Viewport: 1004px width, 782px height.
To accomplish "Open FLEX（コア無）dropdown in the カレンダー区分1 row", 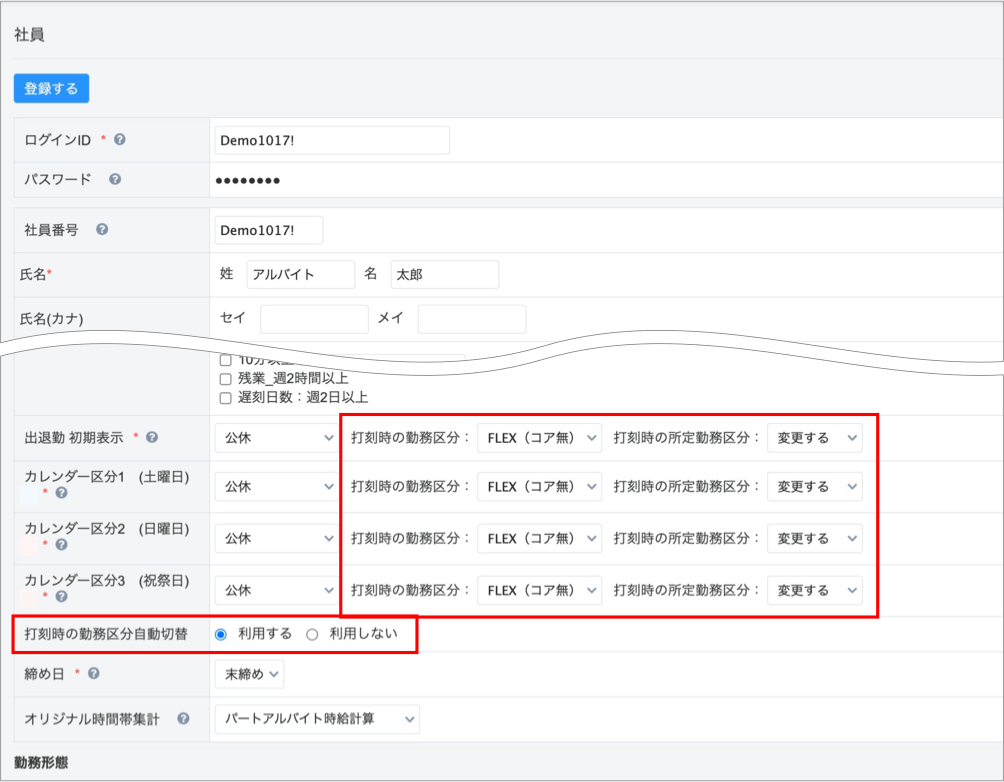I will click(x=539, y=487).
